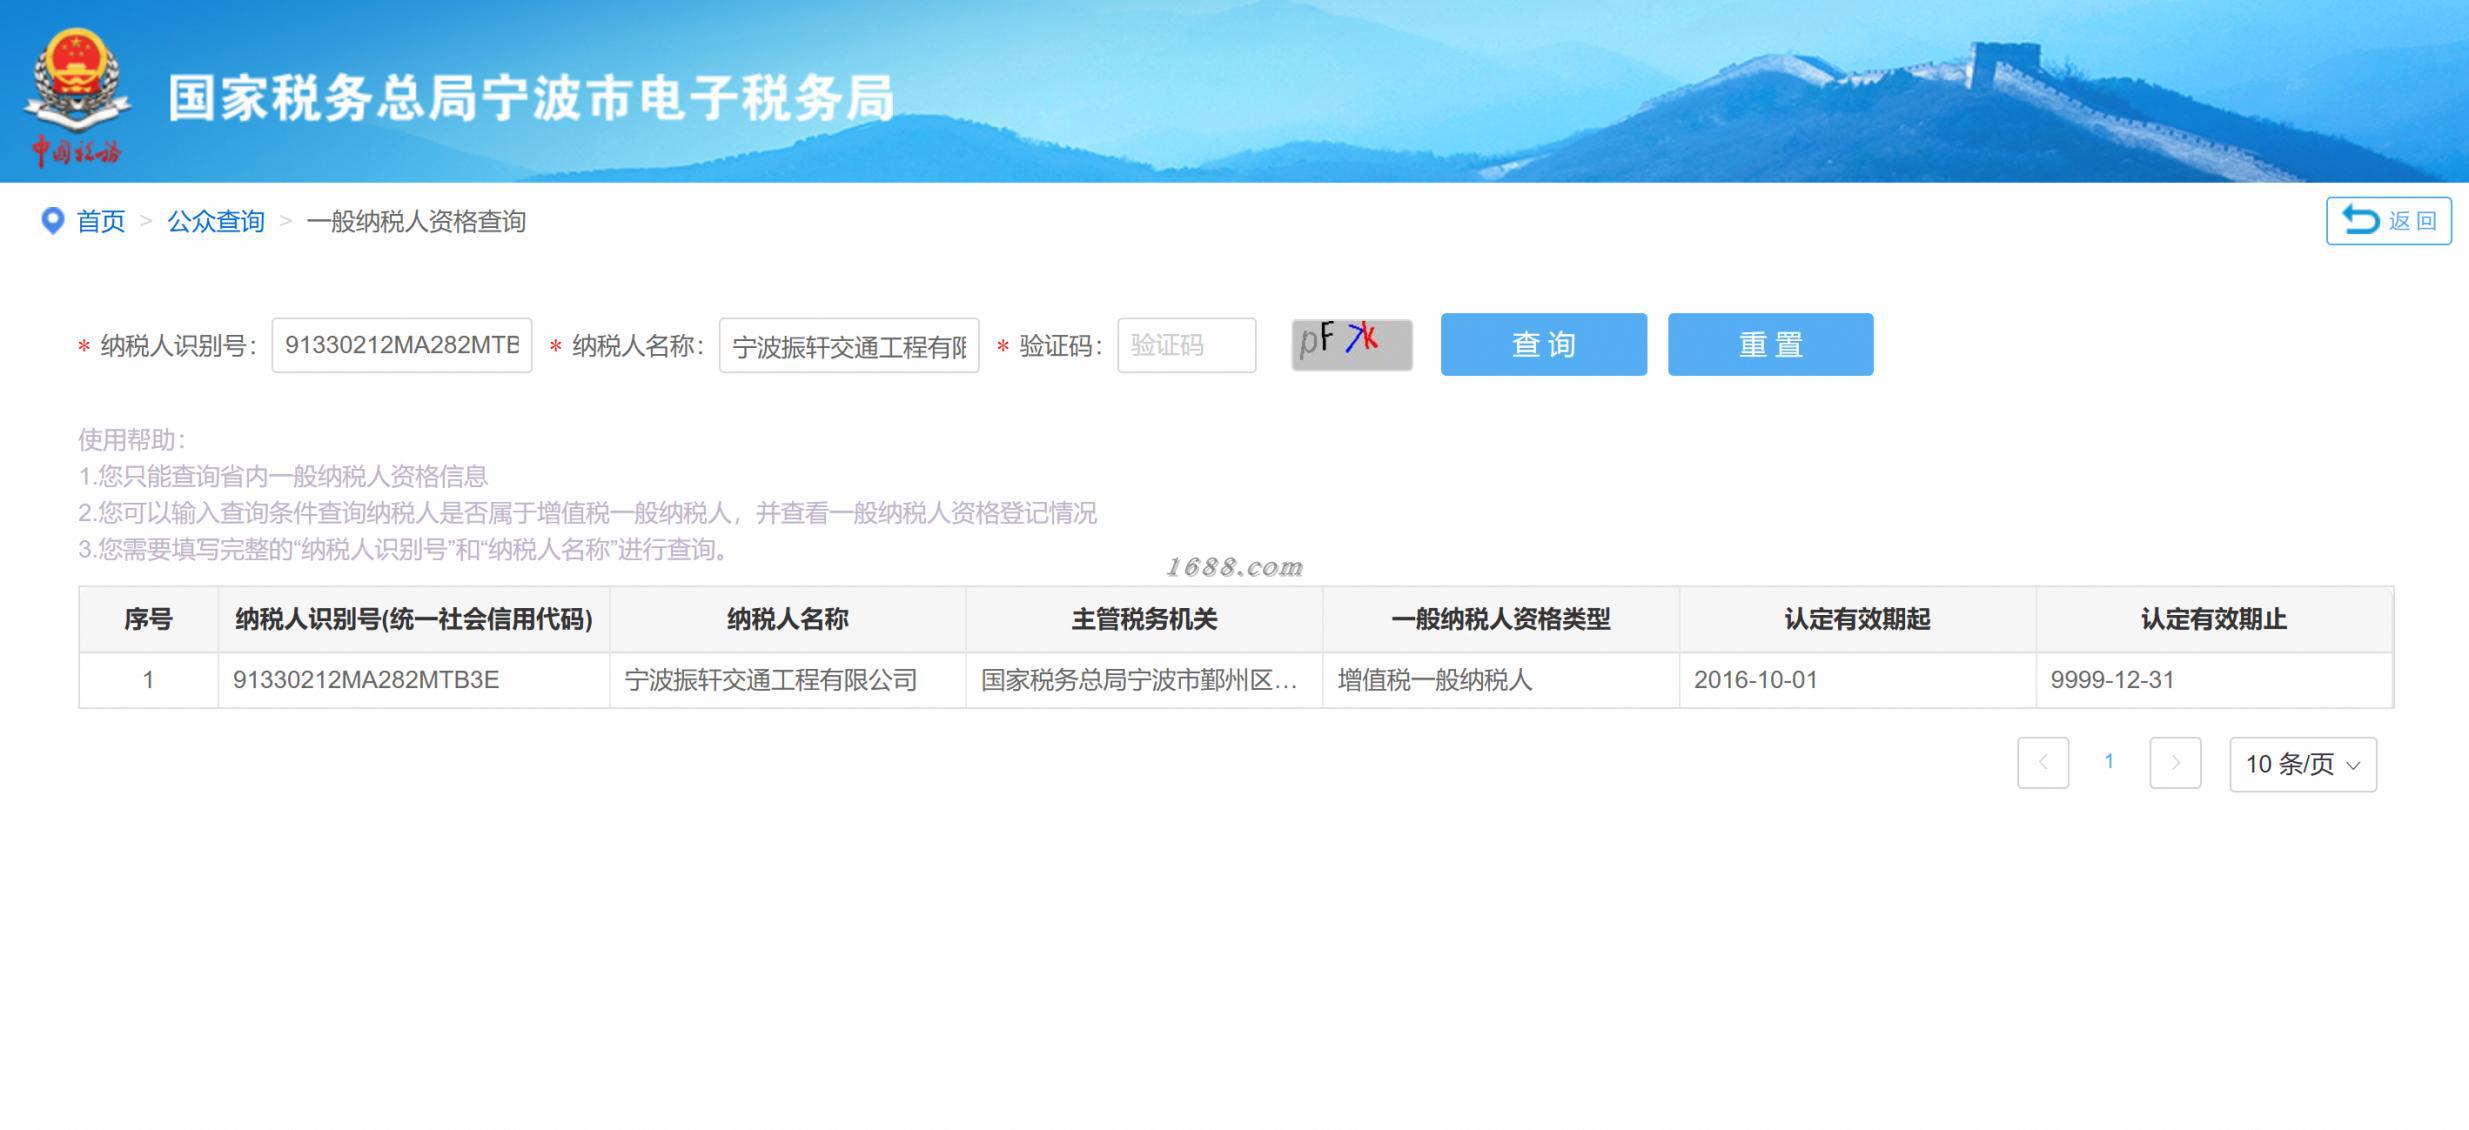Click the return arrow icon
The height and width of the screenshot is (1130, 2469).
click(x=2361, y=220)
